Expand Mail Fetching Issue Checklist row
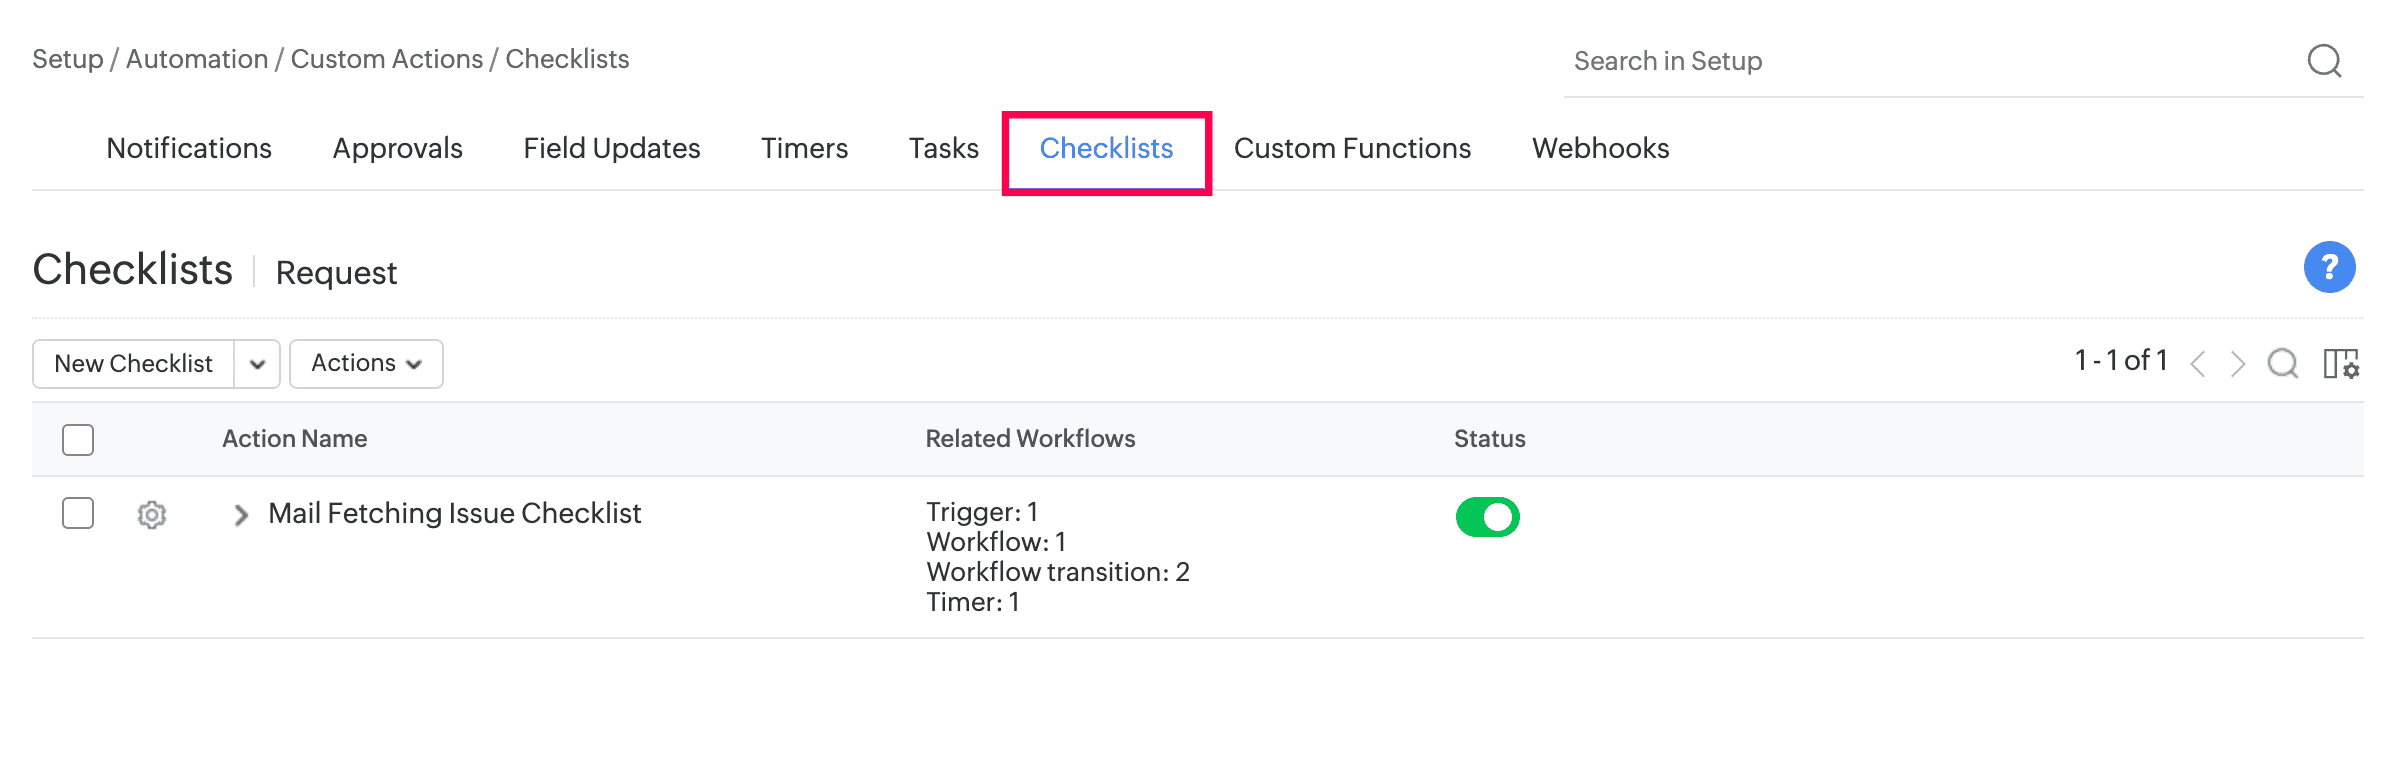Viewport: 2388px width, 760px height. (x=240, y=515)
